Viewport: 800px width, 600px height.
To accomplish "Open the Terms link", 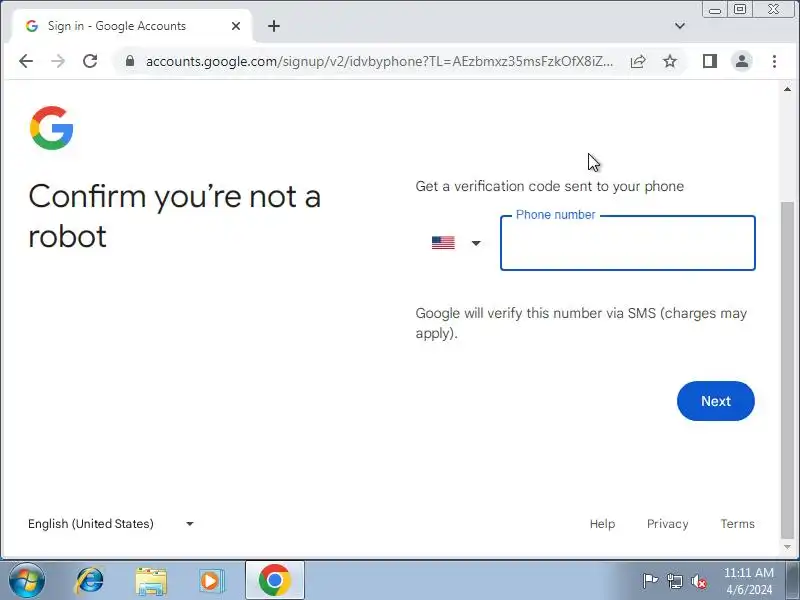I will pyautogui.click(x=738, y=524).
